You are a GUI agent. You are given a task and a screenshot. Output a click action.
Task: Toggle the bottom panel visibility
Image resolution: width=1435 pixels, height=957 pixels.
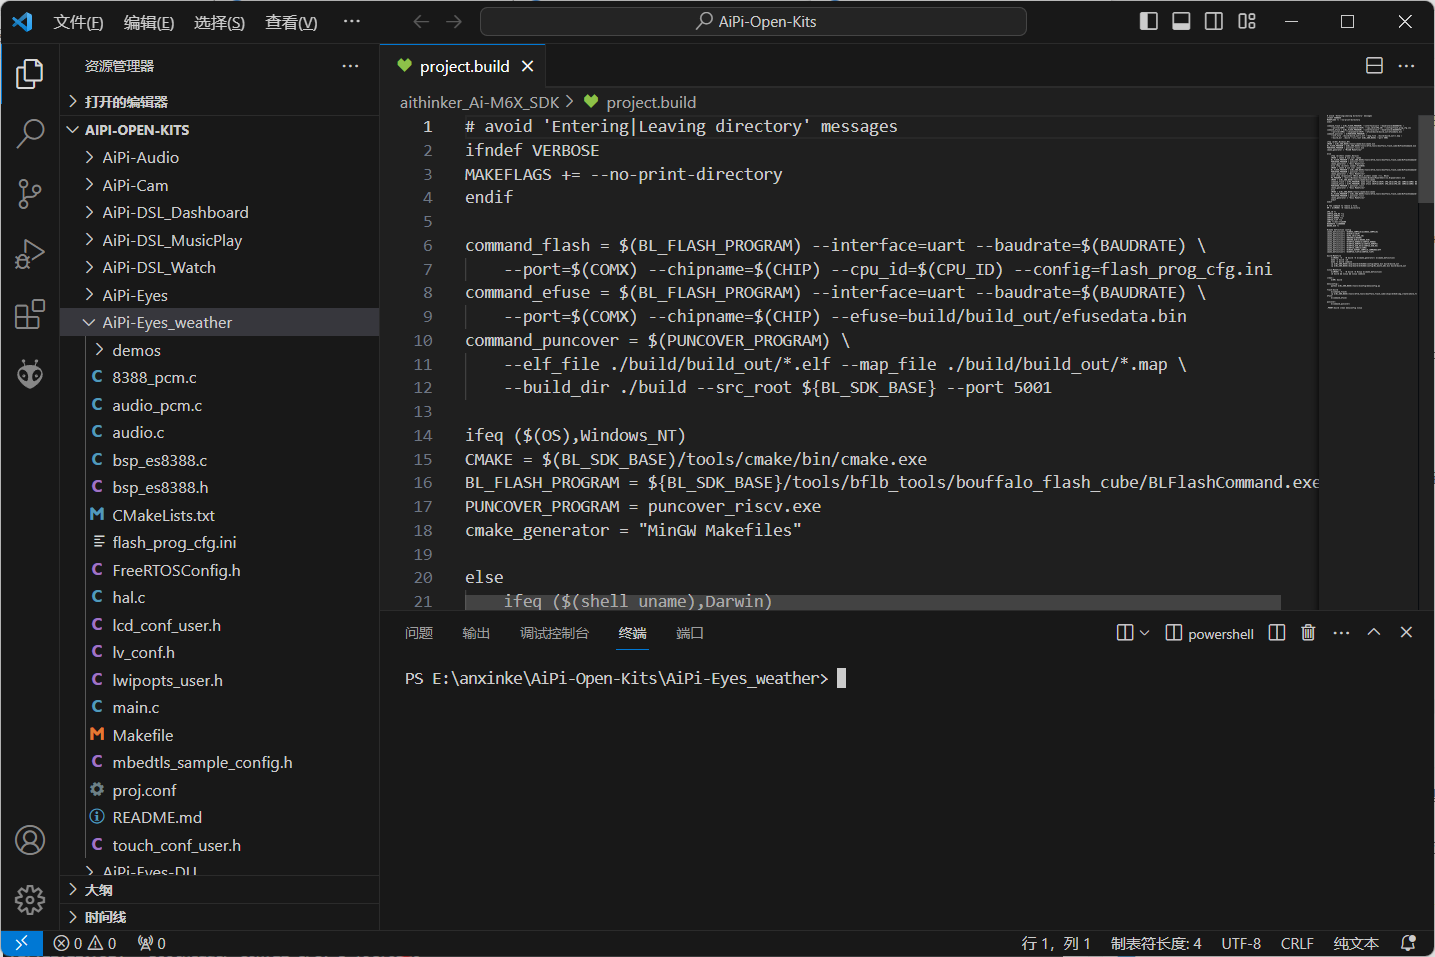(1181, 21)
